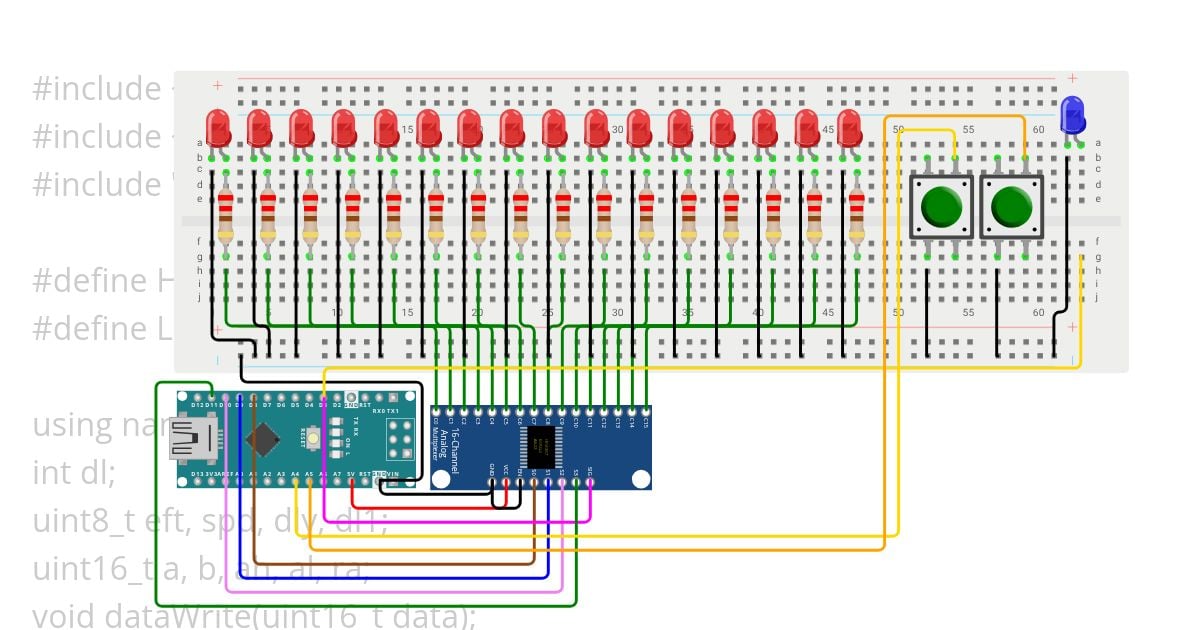Select the multiplexer's black chip

click(x=541, y=446)
